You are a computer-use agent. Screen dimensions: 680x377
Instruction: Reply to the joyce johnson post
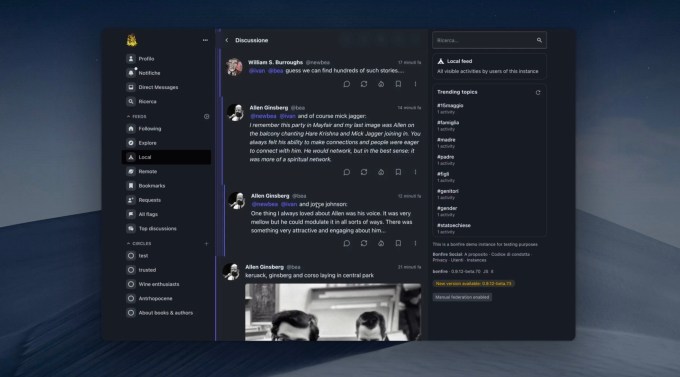click(x=347, y=243)
